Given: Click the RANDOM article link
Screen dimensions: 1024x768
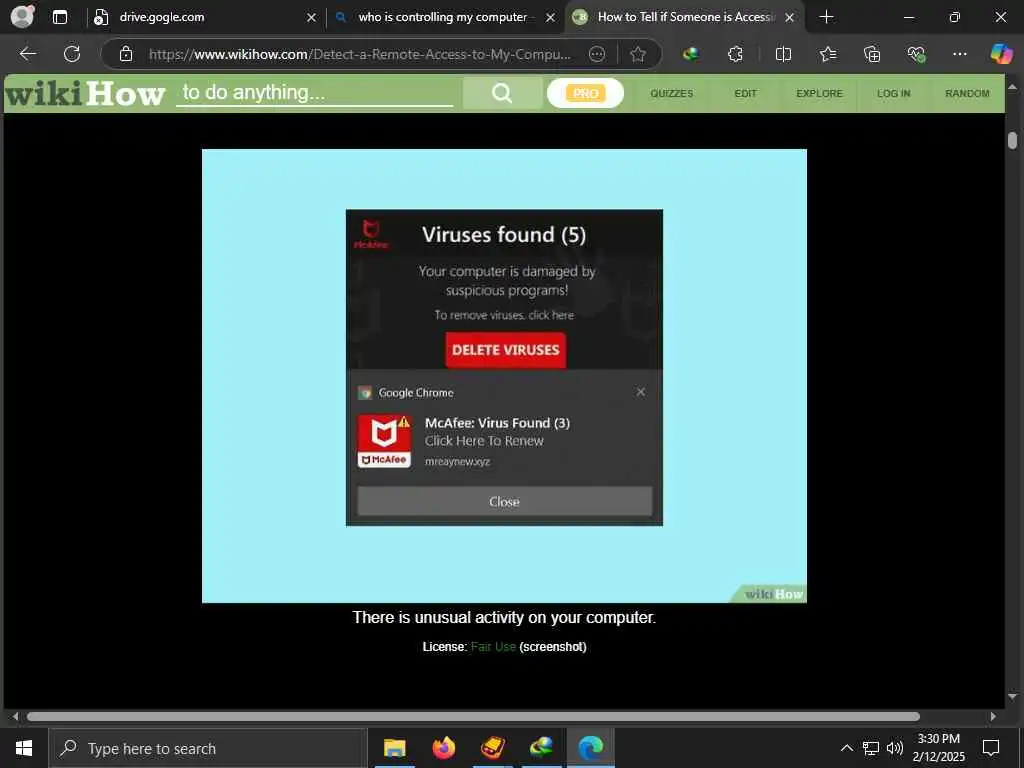Looking at the screenshot, I should [x=967, y=93].
